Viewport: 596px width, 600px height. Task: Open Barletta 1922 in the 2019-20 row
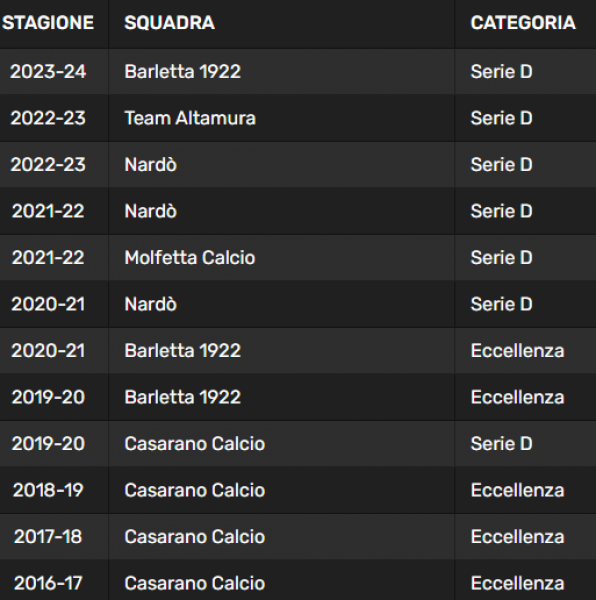[182, 397]
